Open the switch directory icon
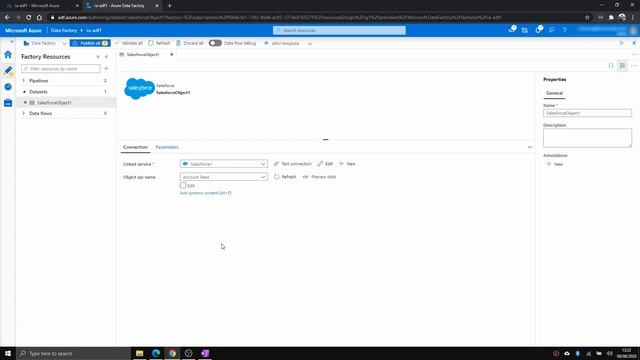 [525, 30]
